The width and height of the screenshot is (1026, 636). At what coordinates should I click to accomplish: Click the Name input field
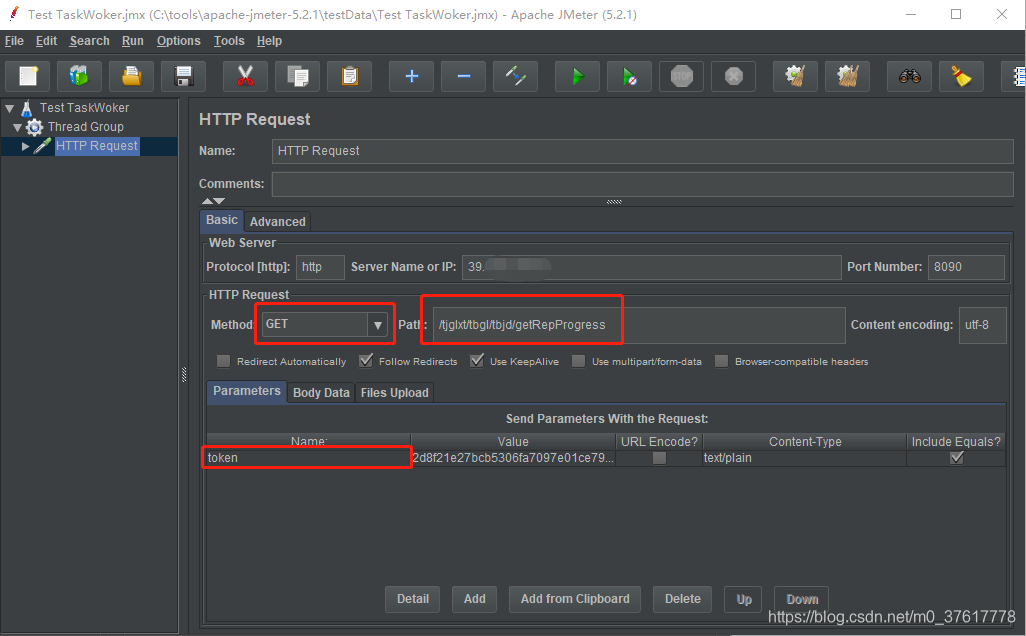point(643,151)
